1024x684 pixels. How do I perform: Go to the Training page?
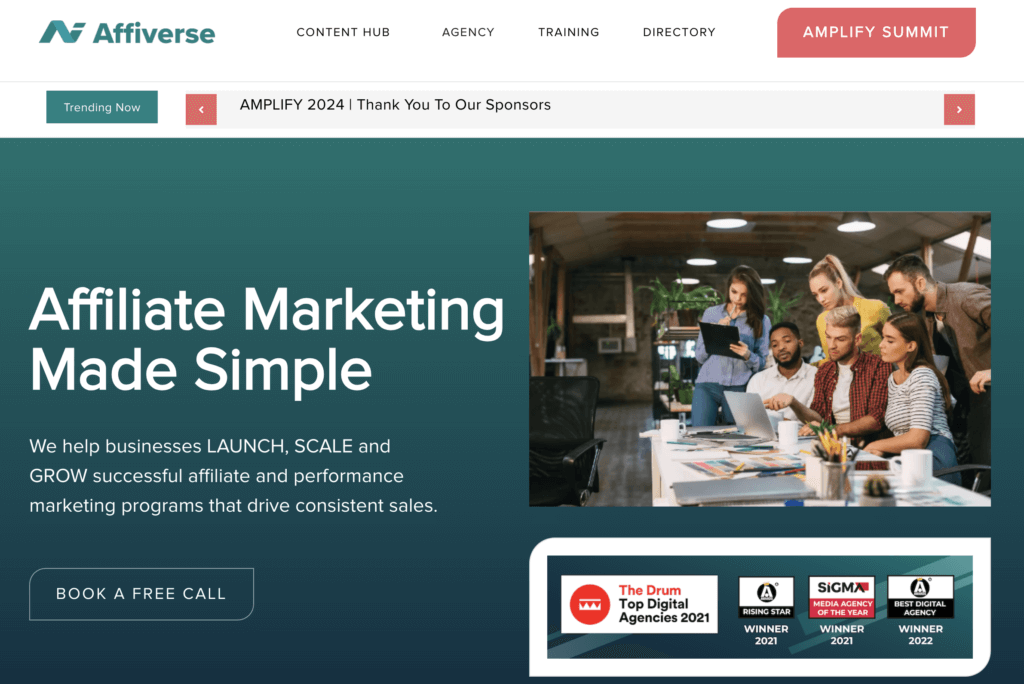coord(568,32)
